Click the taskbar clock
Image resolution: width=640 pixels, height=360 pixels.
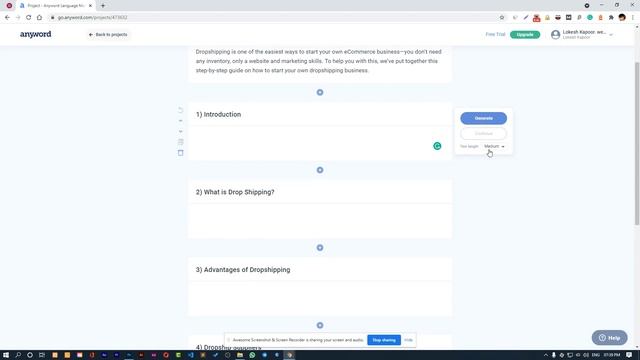[612, 355]
